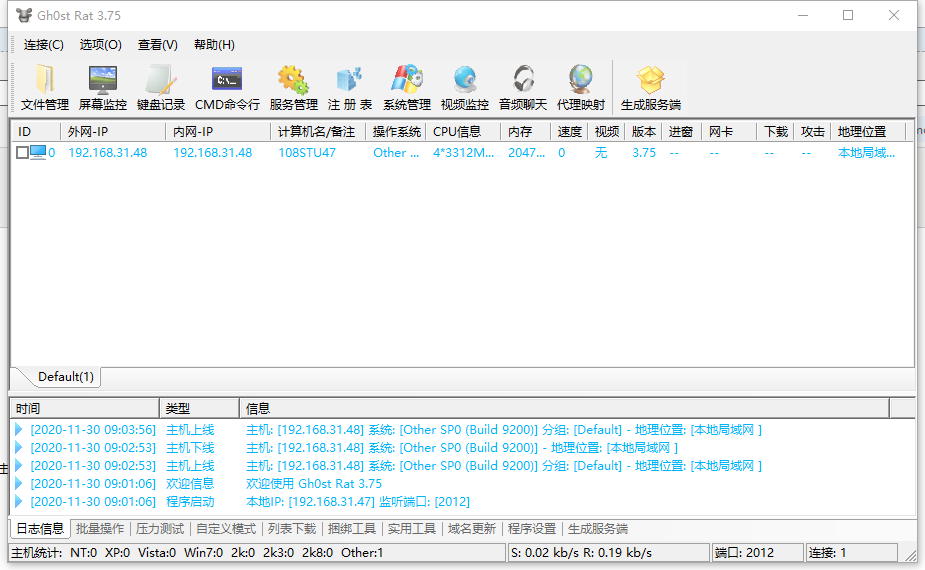Switch to the 列表下载 tab
Screen dimensions: 925x570
(292, 529)
